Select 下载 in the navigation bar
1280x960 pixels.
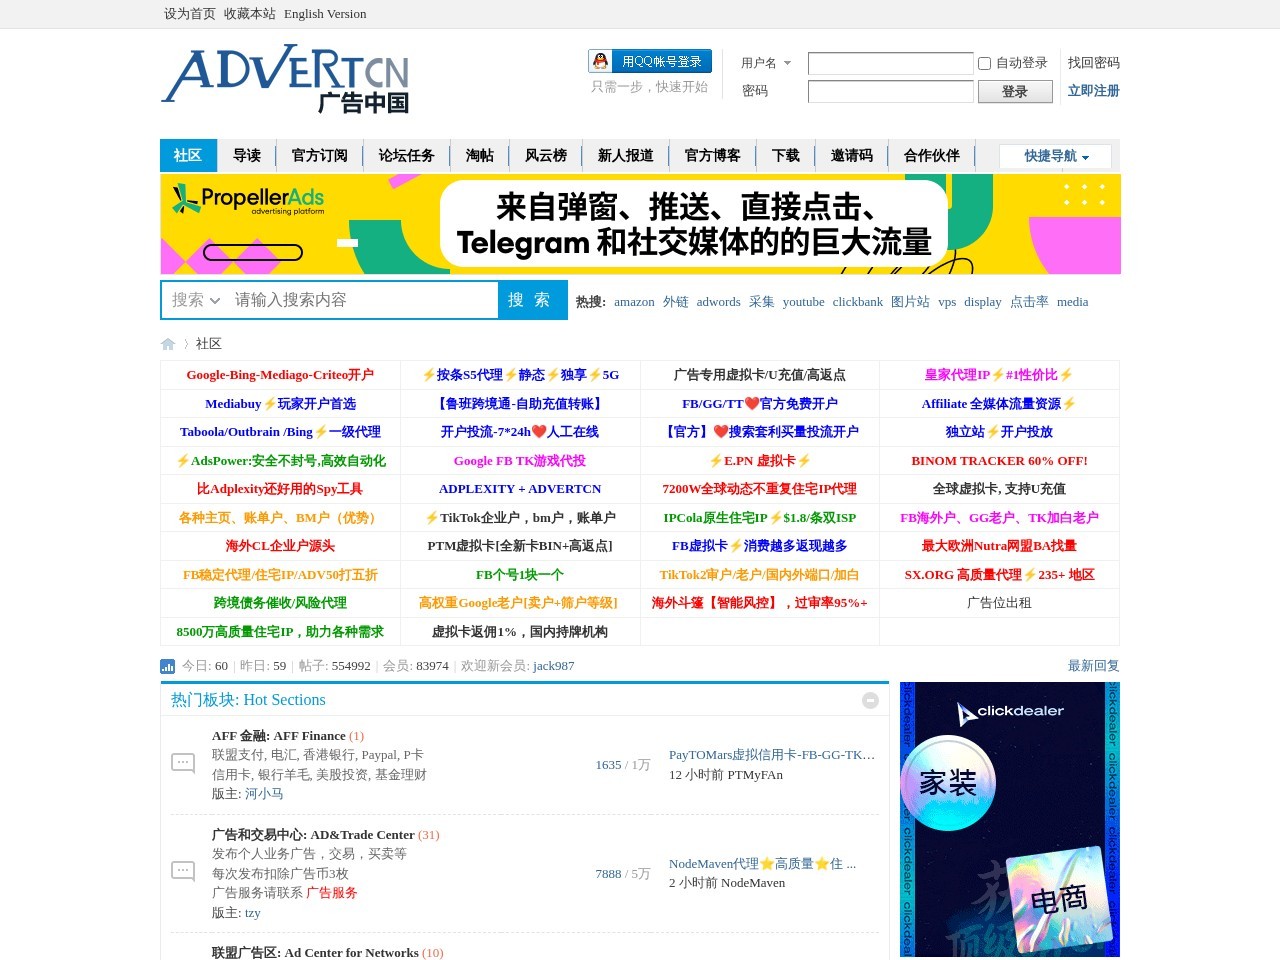tap(786, 155)
